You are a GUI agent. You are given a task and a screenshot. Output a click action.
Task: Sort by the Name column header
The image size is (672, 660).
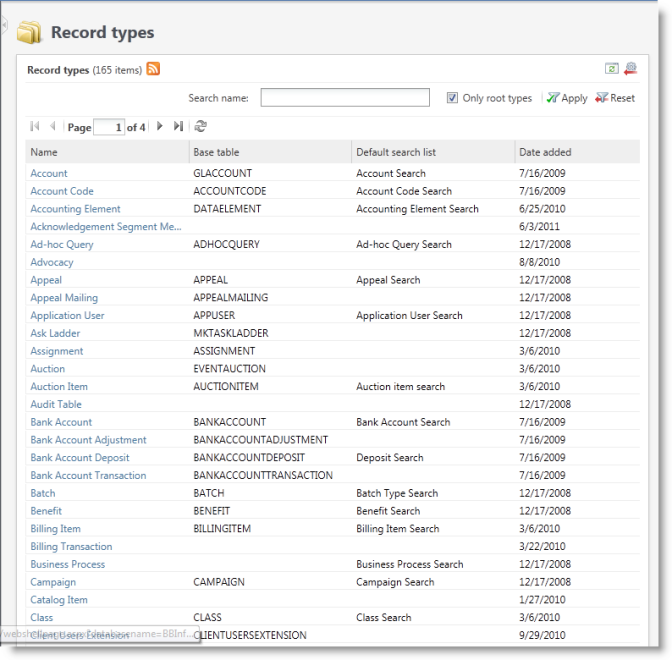tap(44, 152)
